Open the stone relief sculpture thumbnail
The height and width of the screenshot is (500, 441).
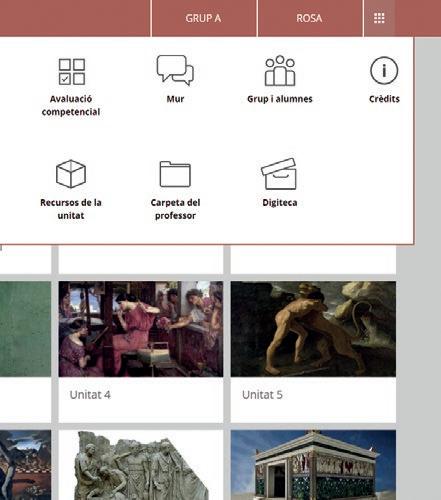[x=141, y=465]
